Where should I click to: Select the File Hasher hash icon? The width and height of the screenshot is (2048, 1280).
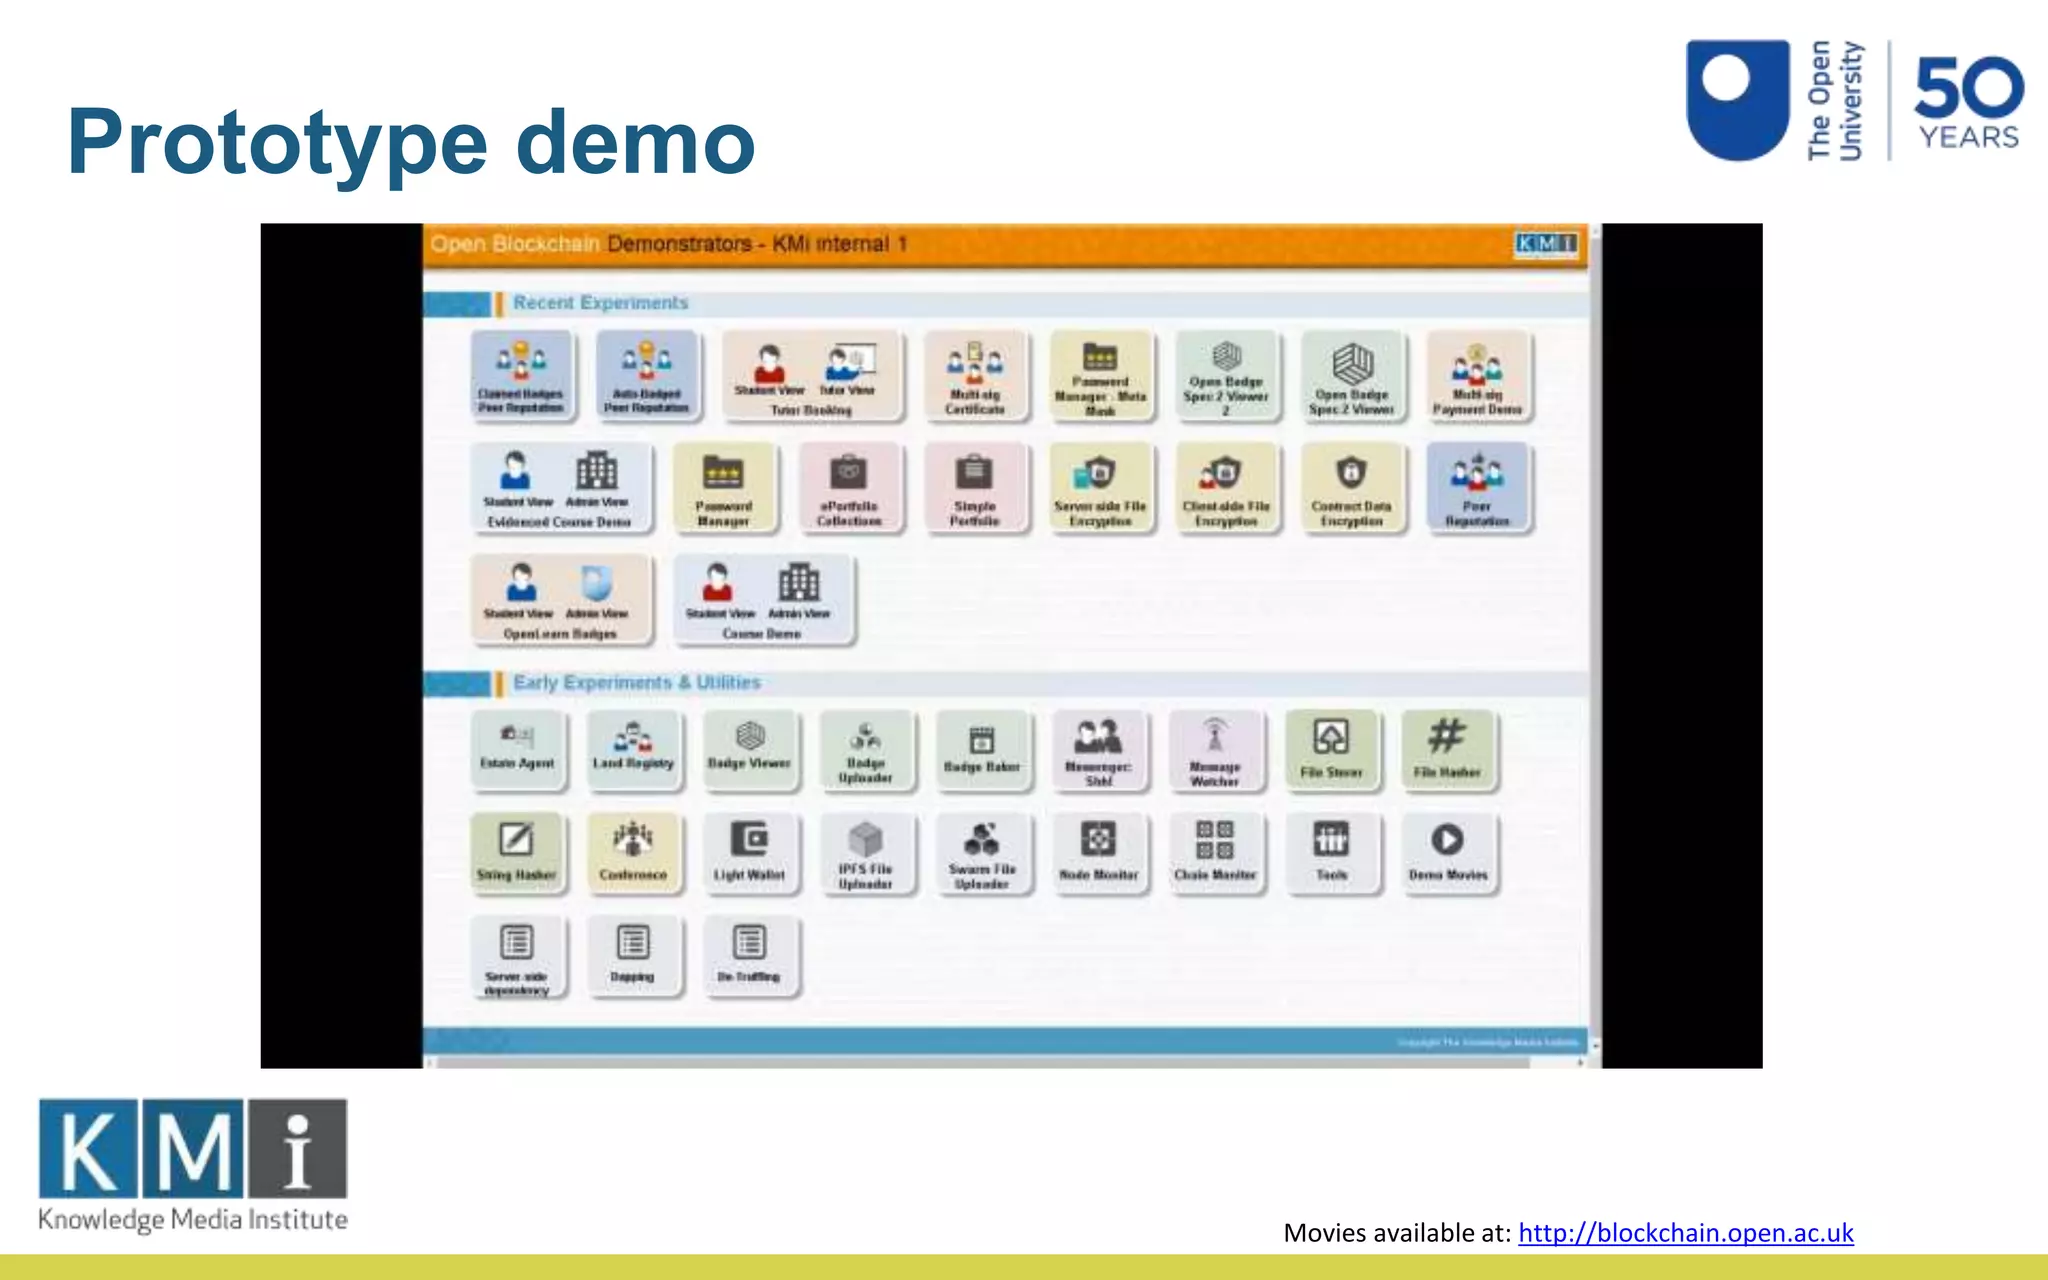pyautogui.click(x=1446, y=735)
